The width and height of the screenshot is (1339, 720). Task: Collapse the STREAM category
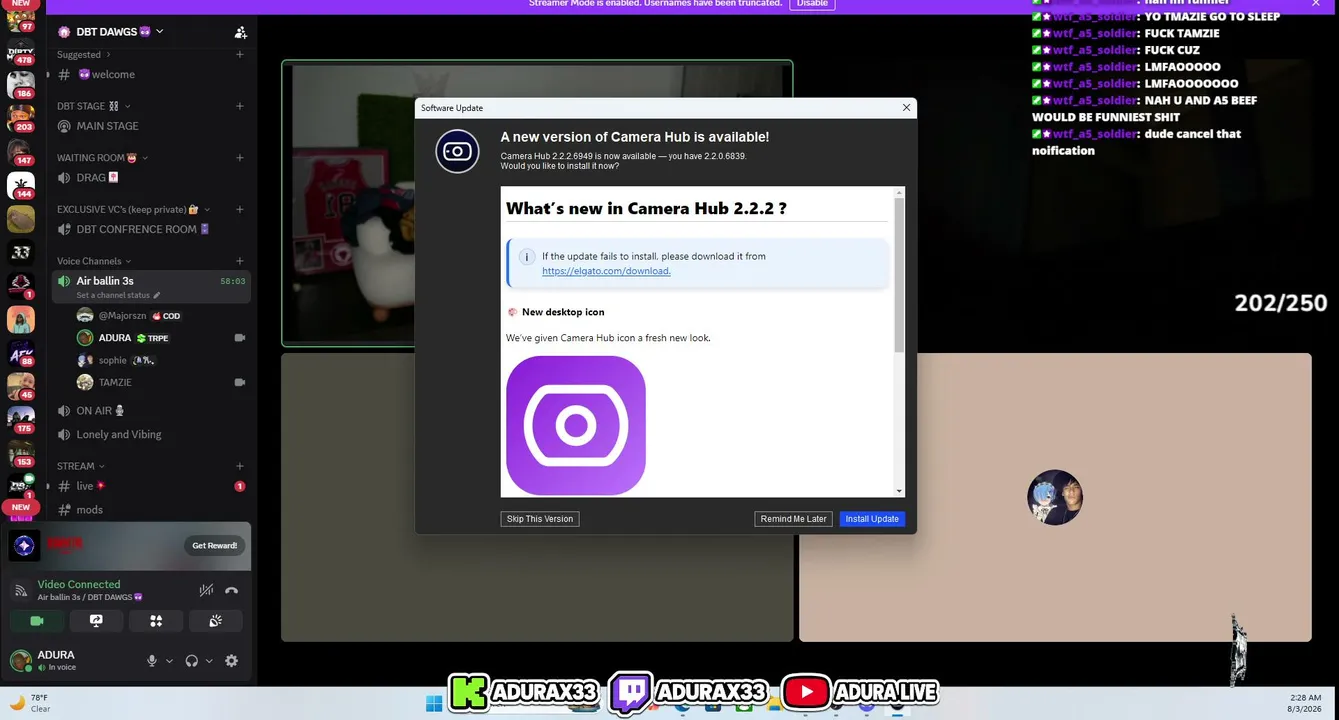click(x=80, y=466)
